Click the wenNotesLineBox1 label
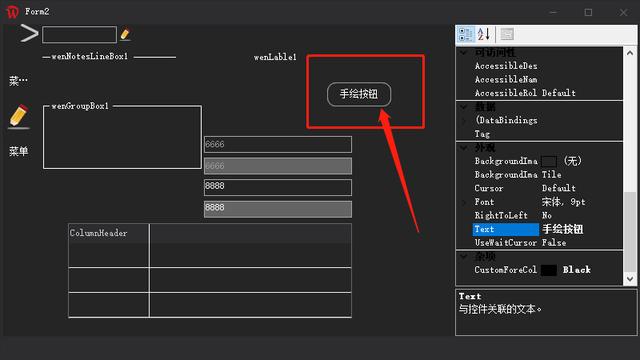 pyautogui.click(x=90, y=56)
